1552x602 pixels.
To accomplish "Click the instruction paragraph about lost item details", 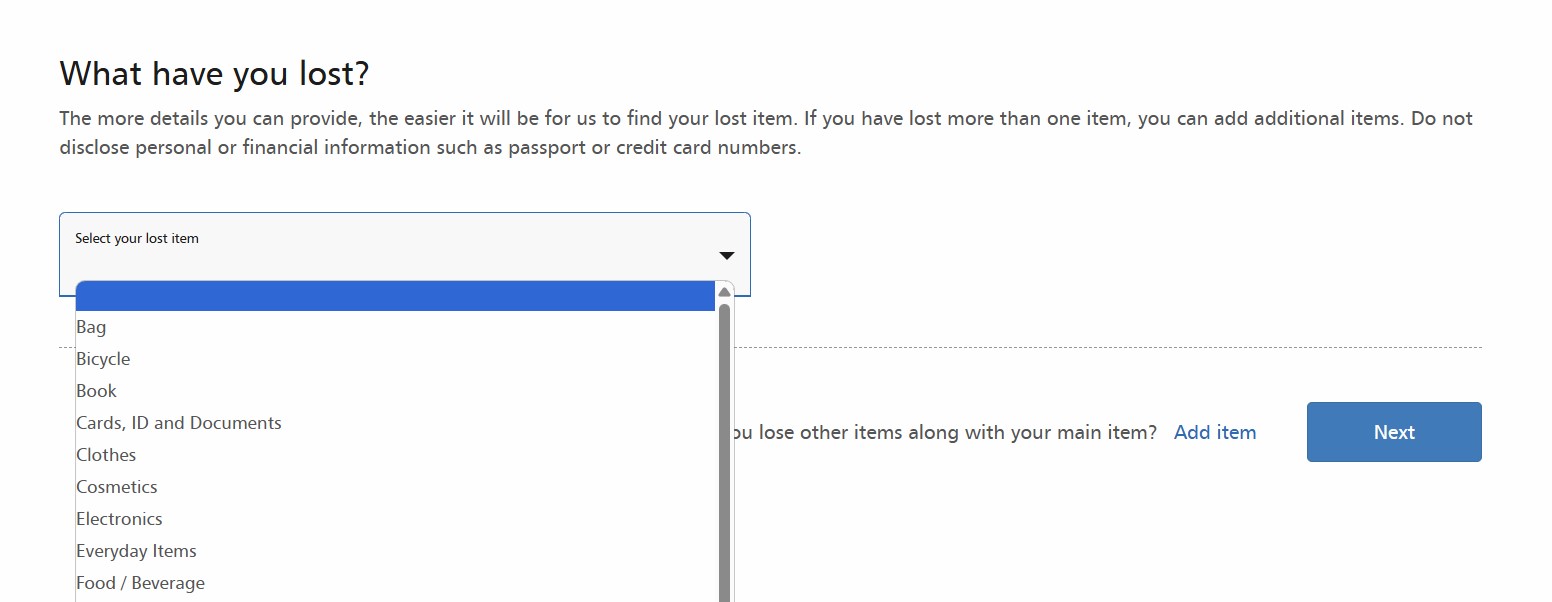I will tap(766, 133).
